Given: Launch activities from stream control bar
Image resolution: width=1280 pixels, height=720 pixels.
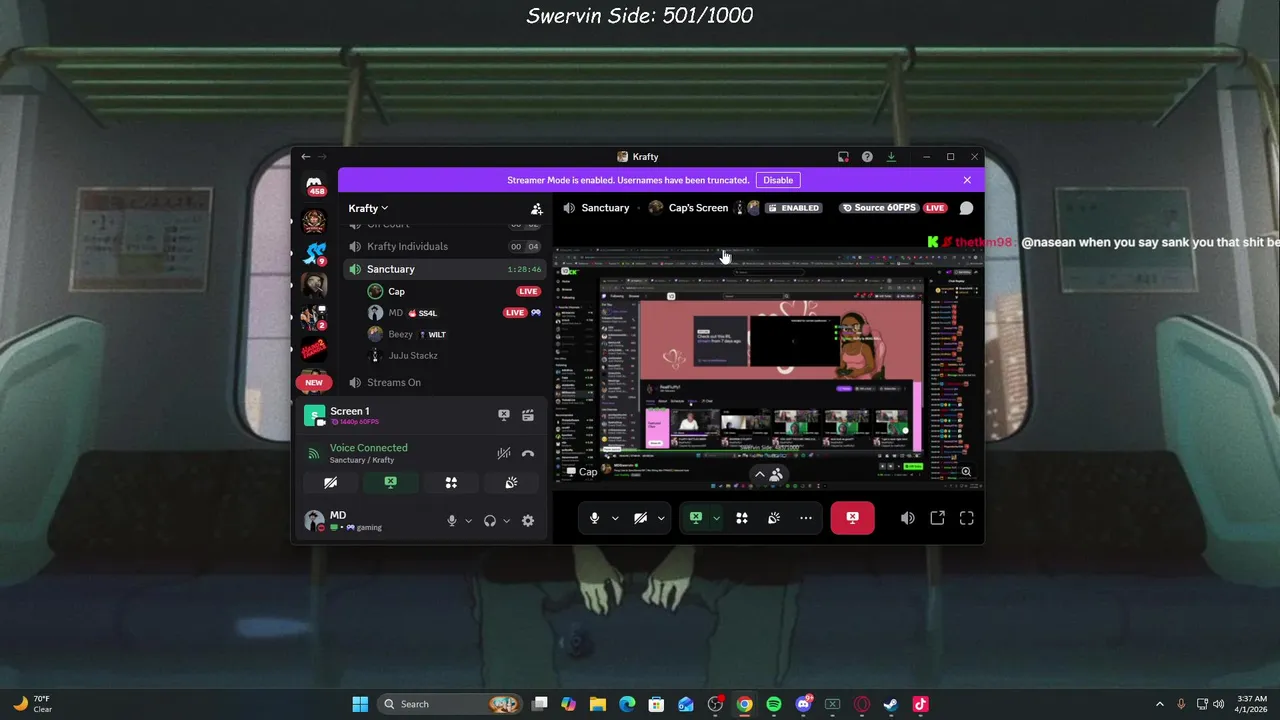Looking at the screenshot, I should (742, 518).
